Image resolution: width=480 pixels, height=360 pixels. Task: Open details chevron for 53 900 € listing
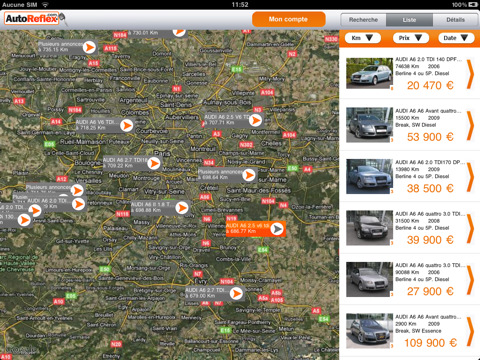coord(471,125)
